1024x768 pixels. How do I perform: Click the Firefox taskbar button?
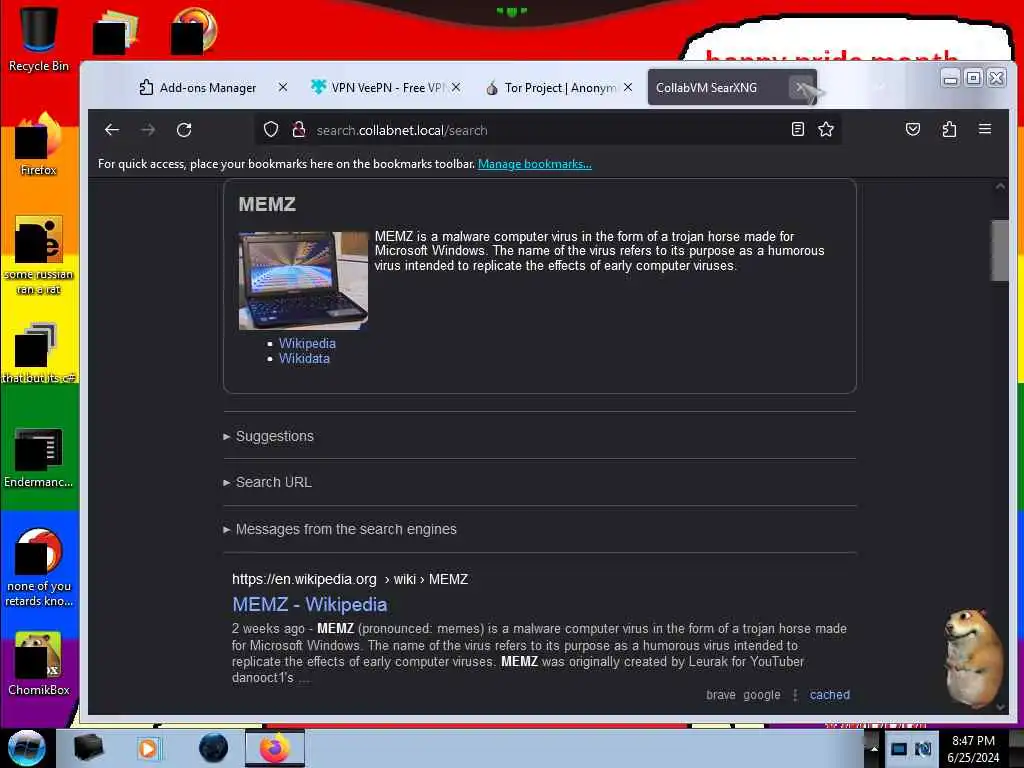click(275, 748)
